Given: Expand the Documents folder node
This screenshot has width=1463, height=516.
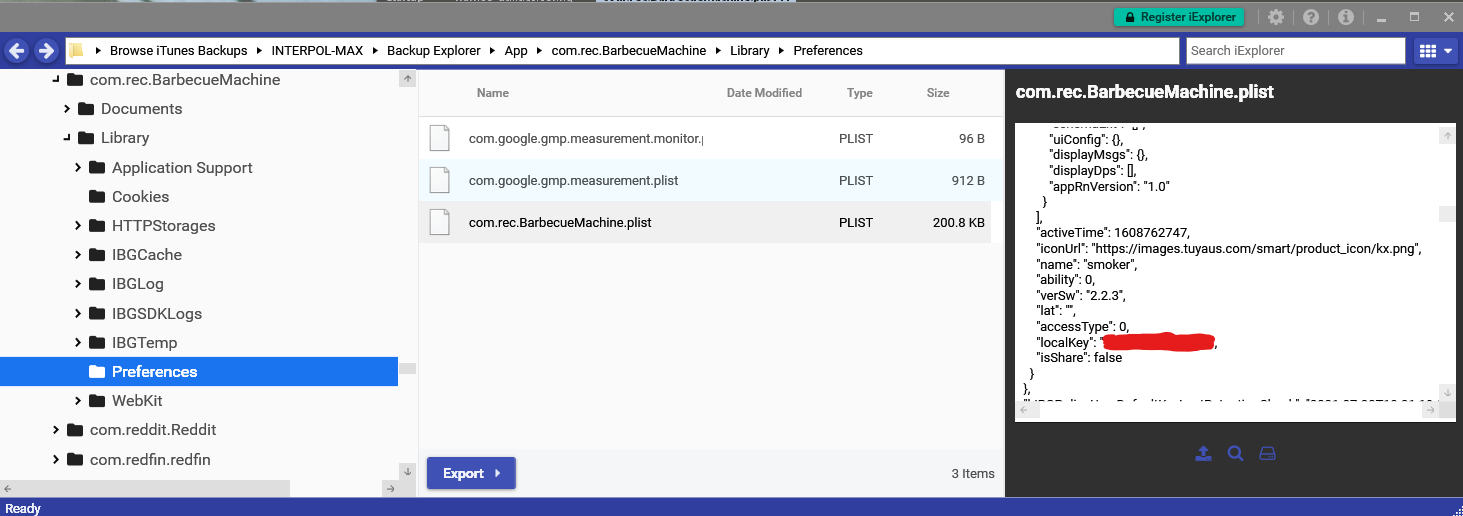Looking at the screenshot, I should coord(66,109).
